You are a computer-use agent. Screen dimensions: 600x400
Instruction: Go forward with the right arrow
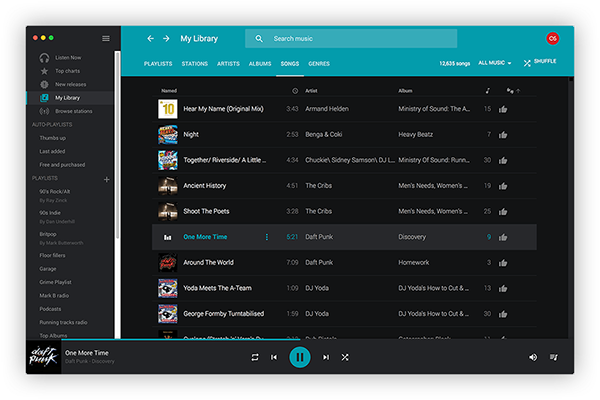[x=166, y=38]
